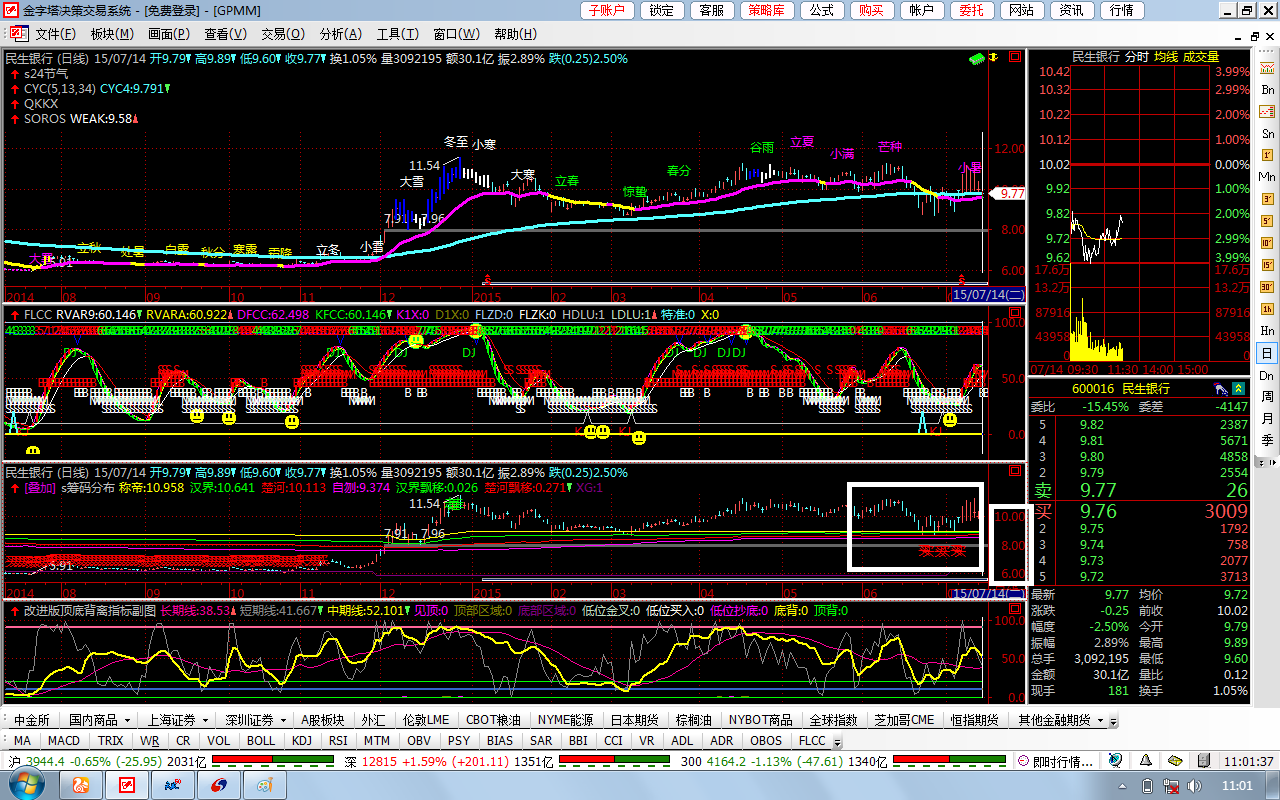The width and height of the screenshot is (1280, 800).
Task: Select the MACD indicator tab
Action: point(64,741)
